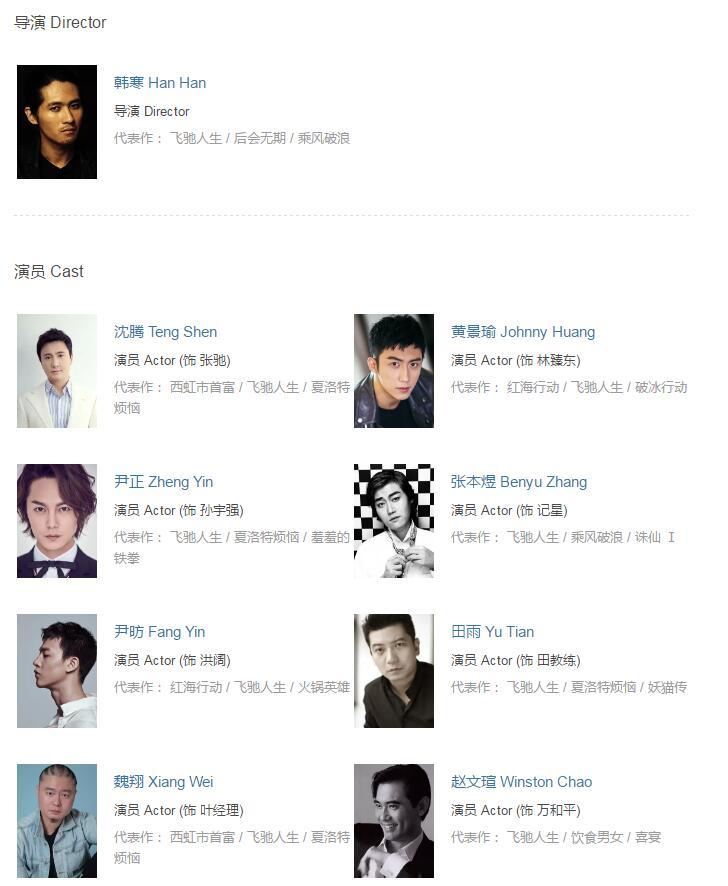Screen dimensions: 728x886
Task: Click 导演 Director section heading
Action: pos(60,23)
